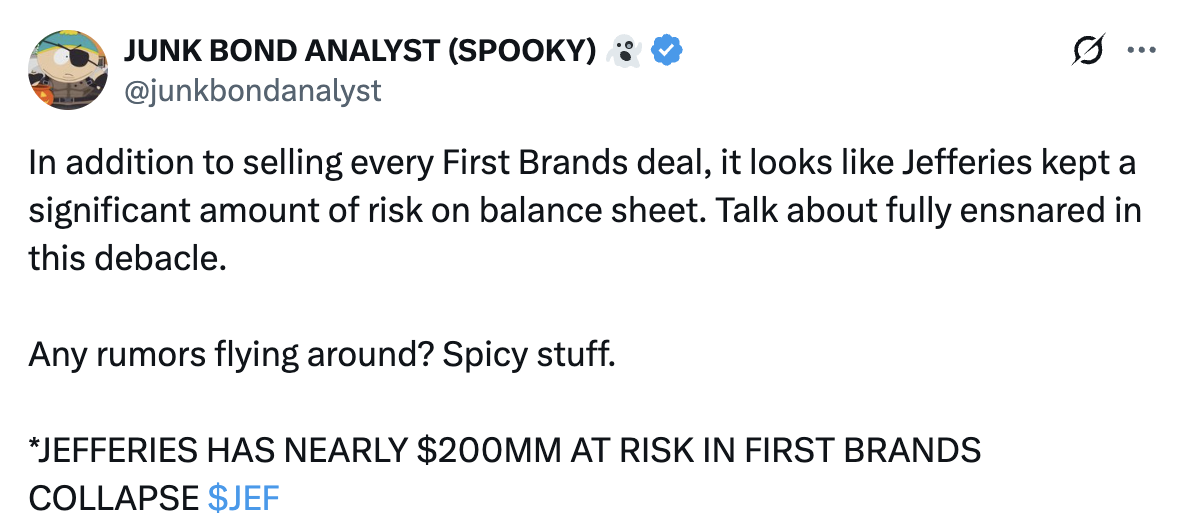The image size is (1182, 528).
Task: Click the @junkbondanalyst handle
Action: pos(252,90)
